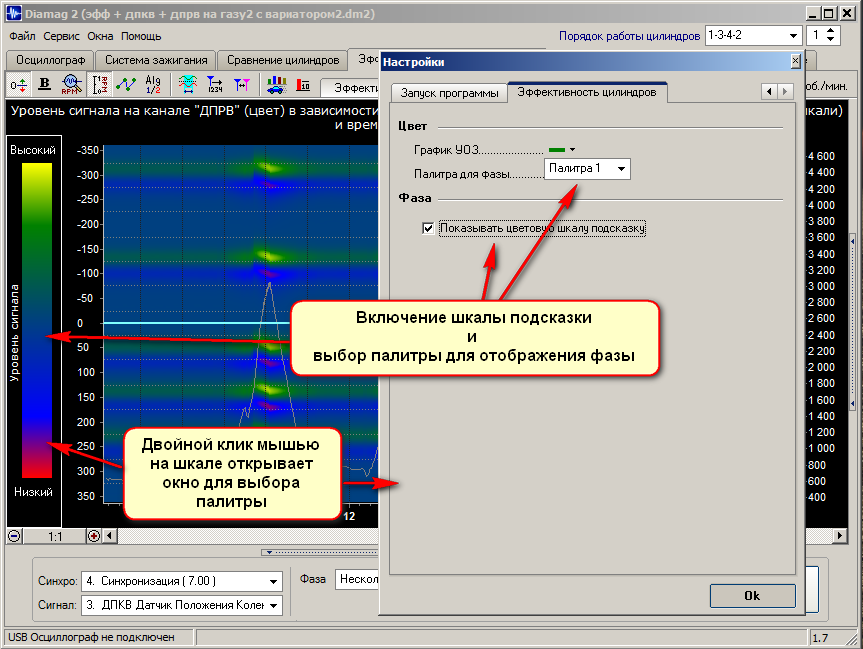This screenshot has width=863, height=649.
Task: Open the Сервис menu
Action: point(61,36)
